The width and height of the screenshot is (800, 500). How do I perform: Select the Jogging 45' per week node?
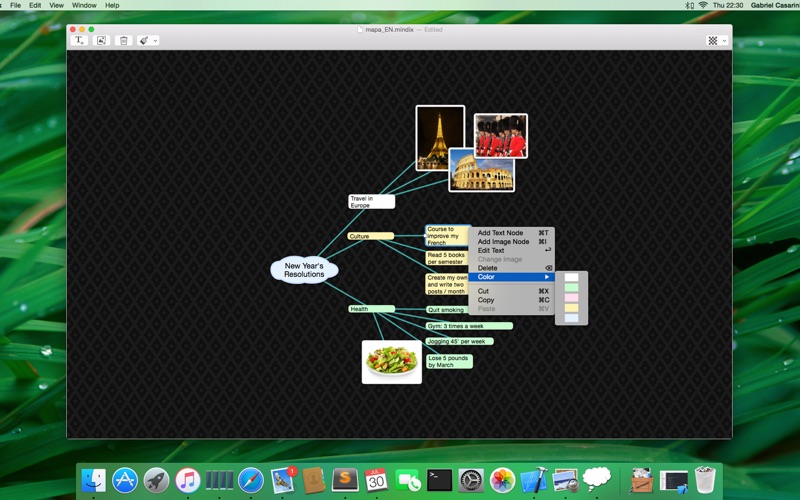pyautogui.click(x=460, y=341)
